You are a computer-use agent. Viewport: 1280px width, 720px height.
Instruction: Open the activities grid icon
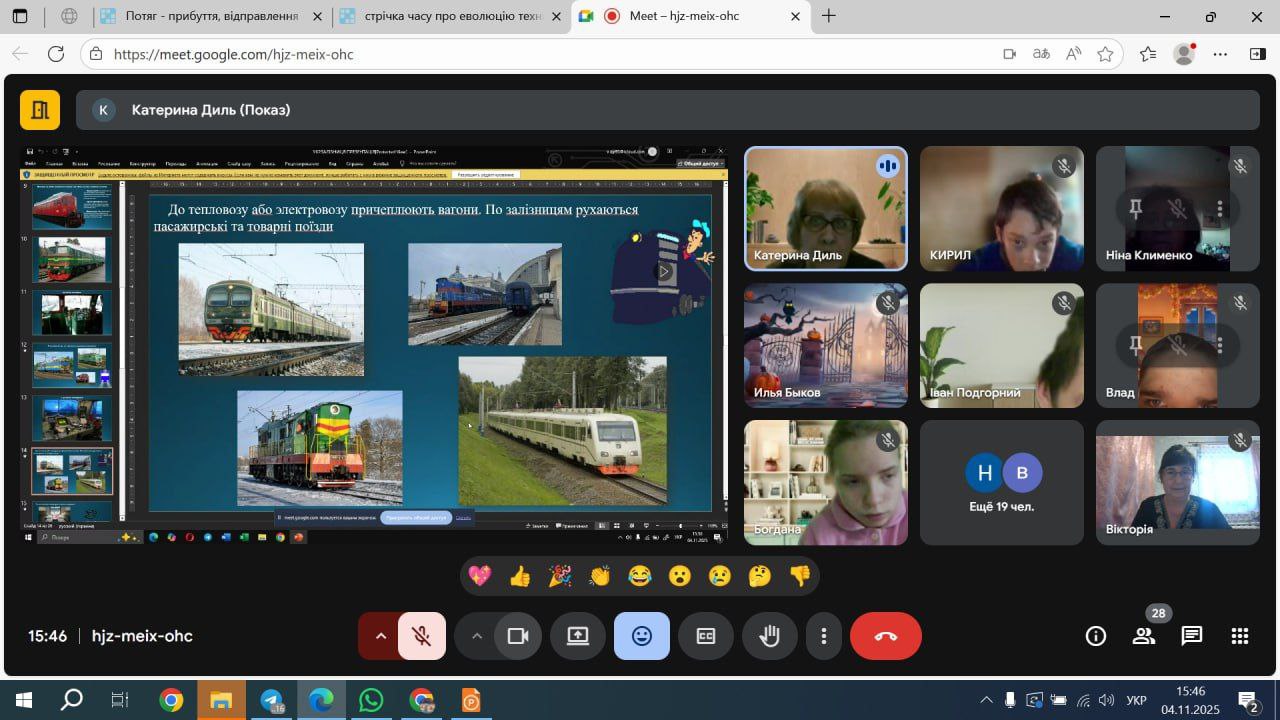click(1240, 636)
